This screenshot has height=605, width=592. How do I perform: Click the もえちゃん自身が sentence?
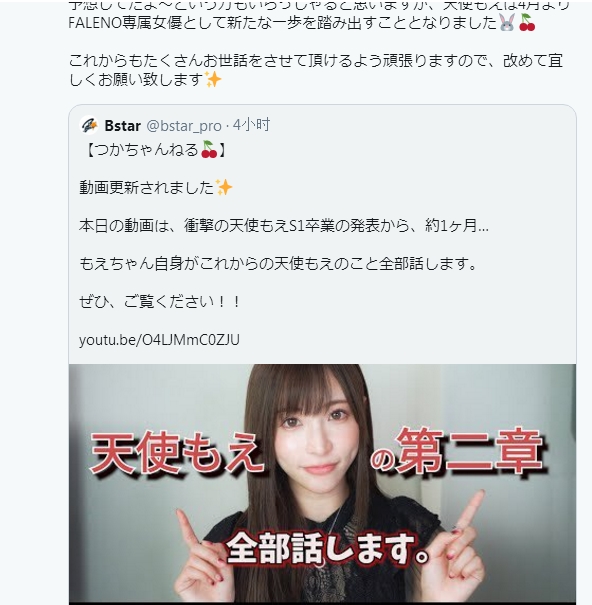click(x=278, y=264)
